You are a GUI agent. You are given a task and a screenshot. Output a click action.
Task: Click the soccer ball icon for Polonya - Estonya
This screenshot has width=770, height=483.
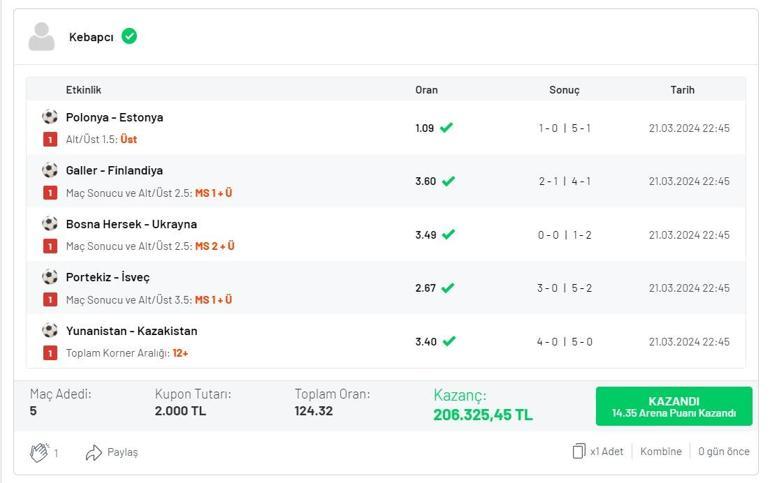click(x=50, y=117)
